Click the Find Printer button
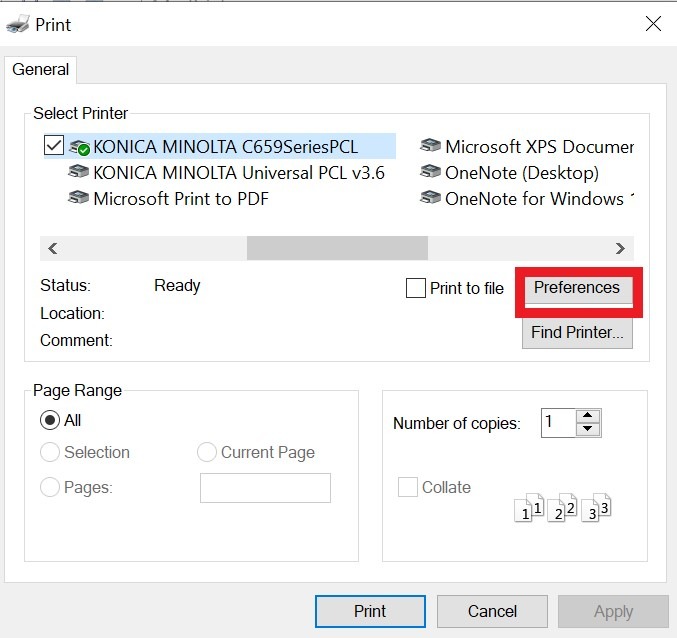Image resolution: width=677 pixels, height=638 pixels. [x=577, y=333]
